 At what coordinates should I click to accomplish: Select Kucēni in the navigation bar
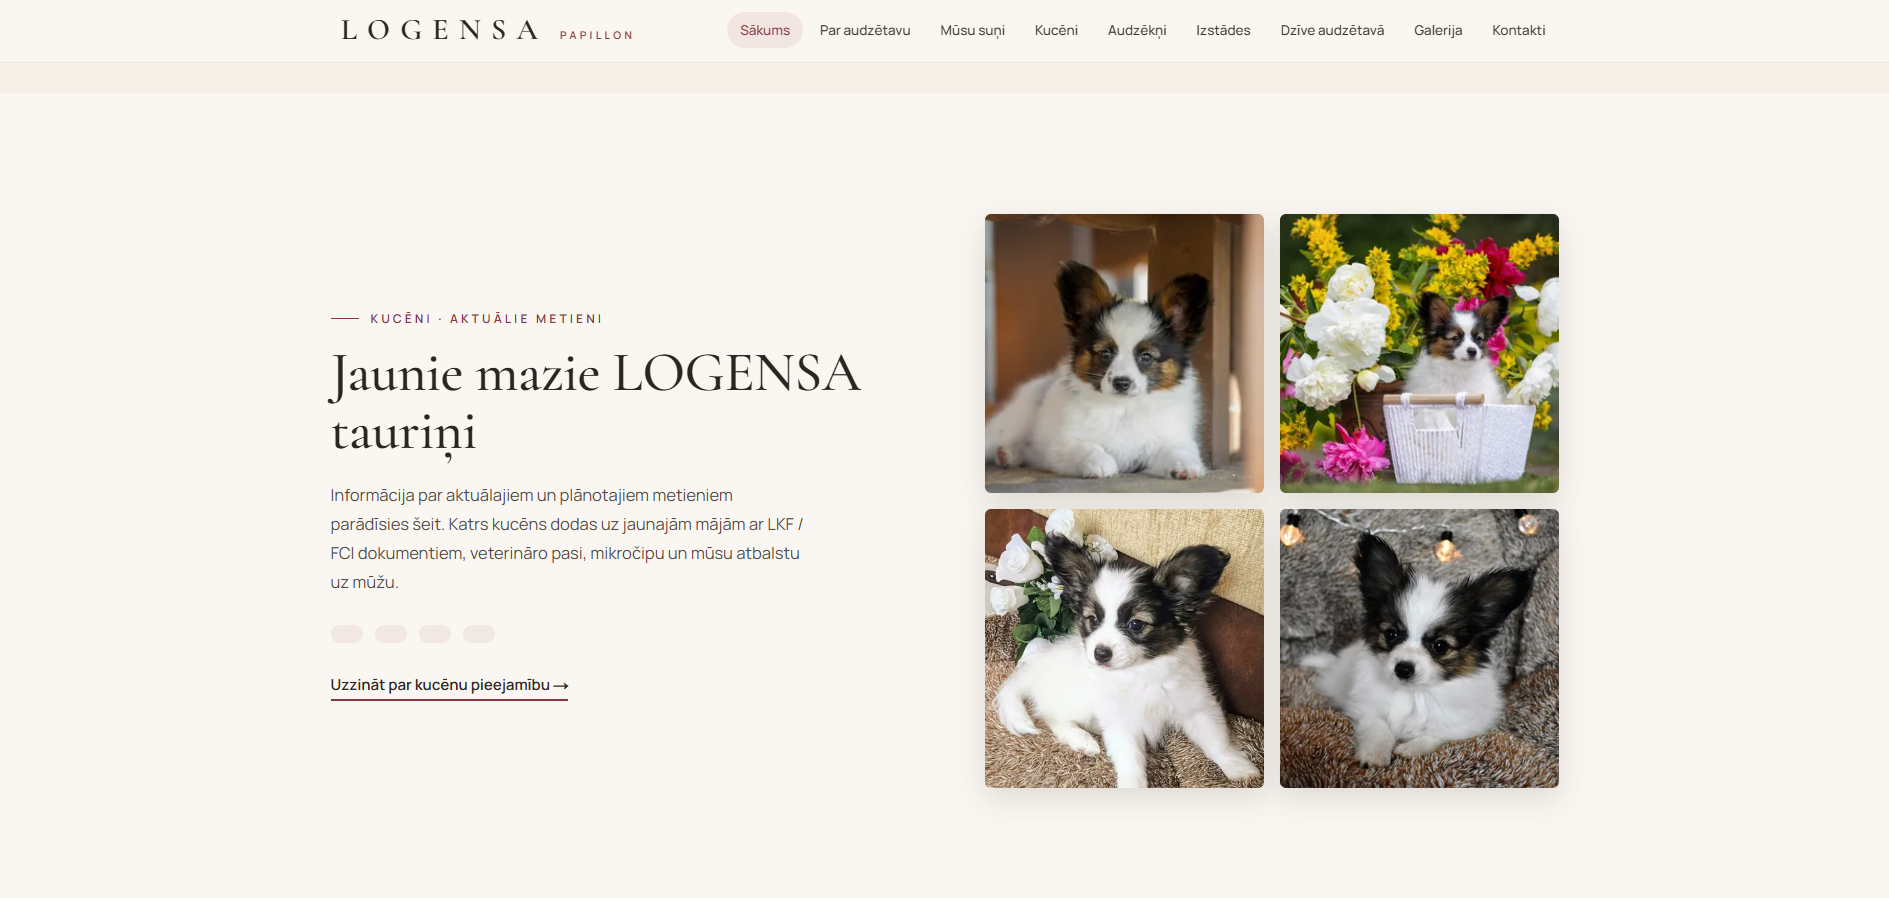coord(1056,30)
